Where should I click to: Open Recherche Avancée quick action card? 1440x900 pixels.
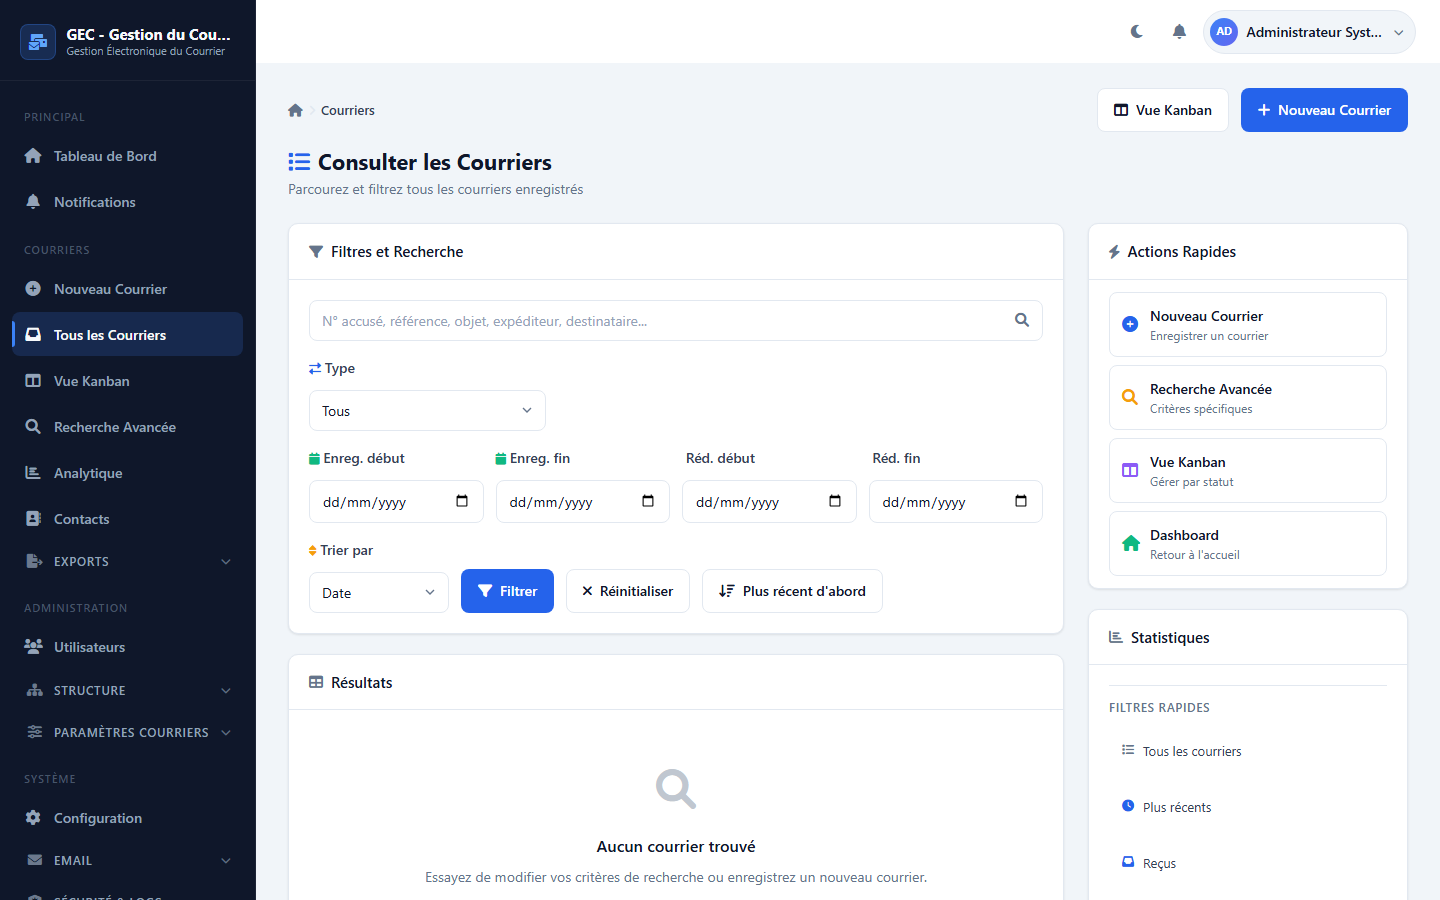(x=1247, y=398)
